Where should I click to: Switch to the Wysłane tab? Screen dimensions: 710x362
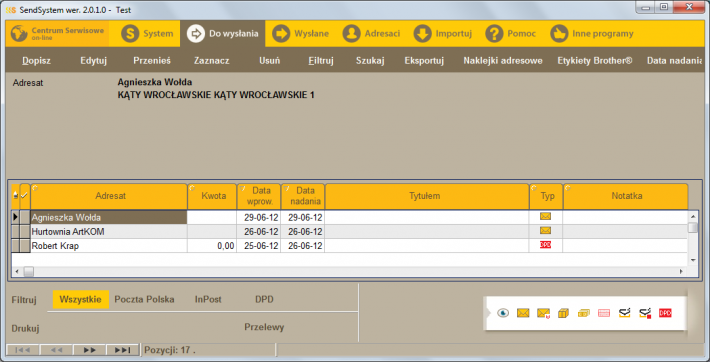(301, 34)
